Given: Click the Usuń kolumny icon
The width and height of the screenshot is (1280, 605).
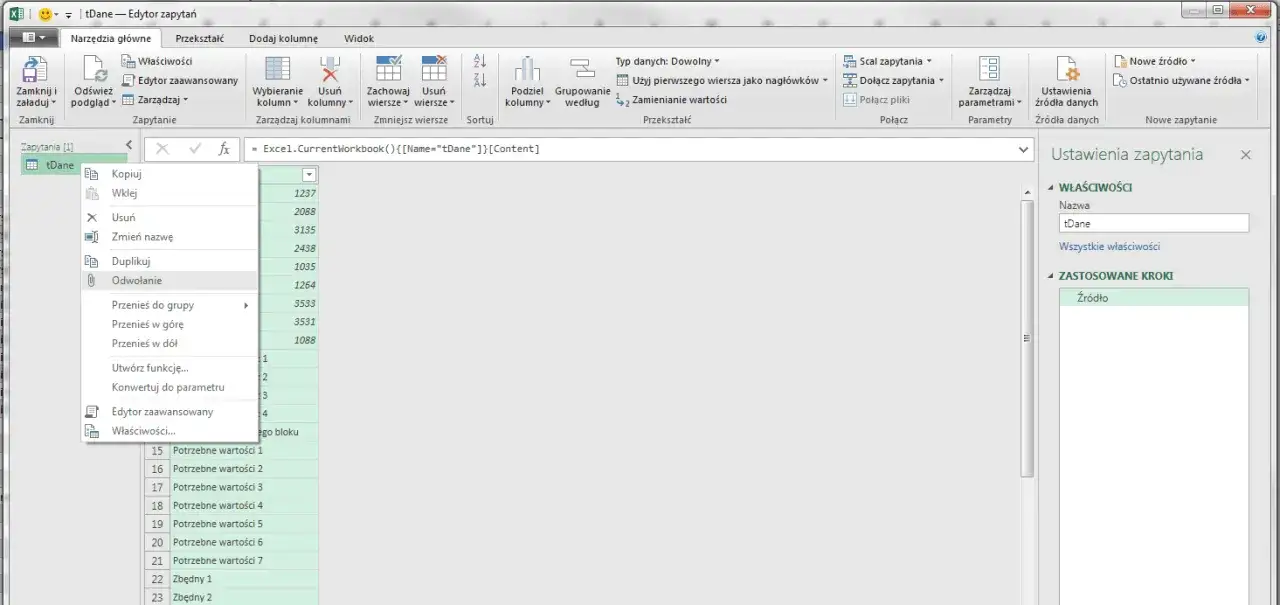Looking at the screenshot, I should click(x=330, y=69).
